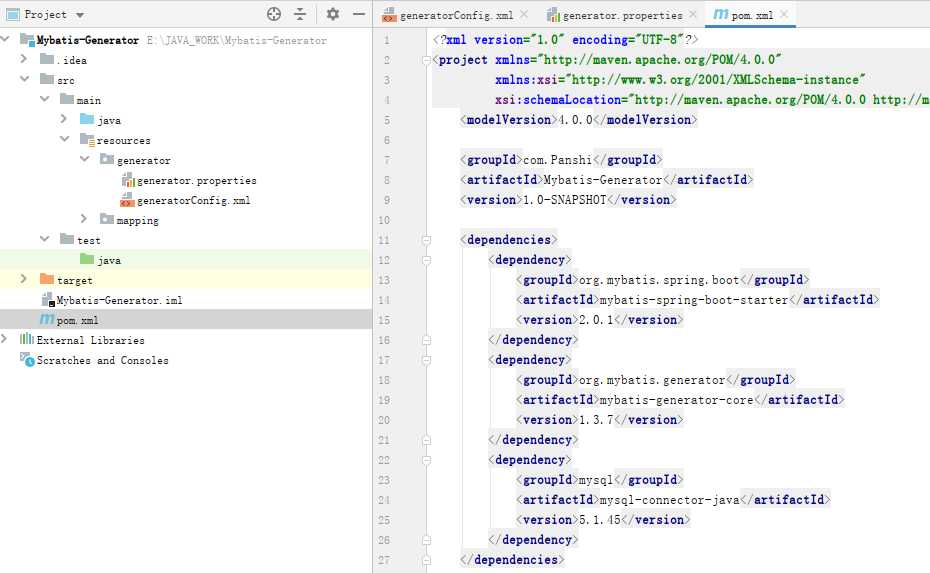This screenshot has width=930, height=573.
Task: Click the green test java folder icon
Action: [87, 259]
